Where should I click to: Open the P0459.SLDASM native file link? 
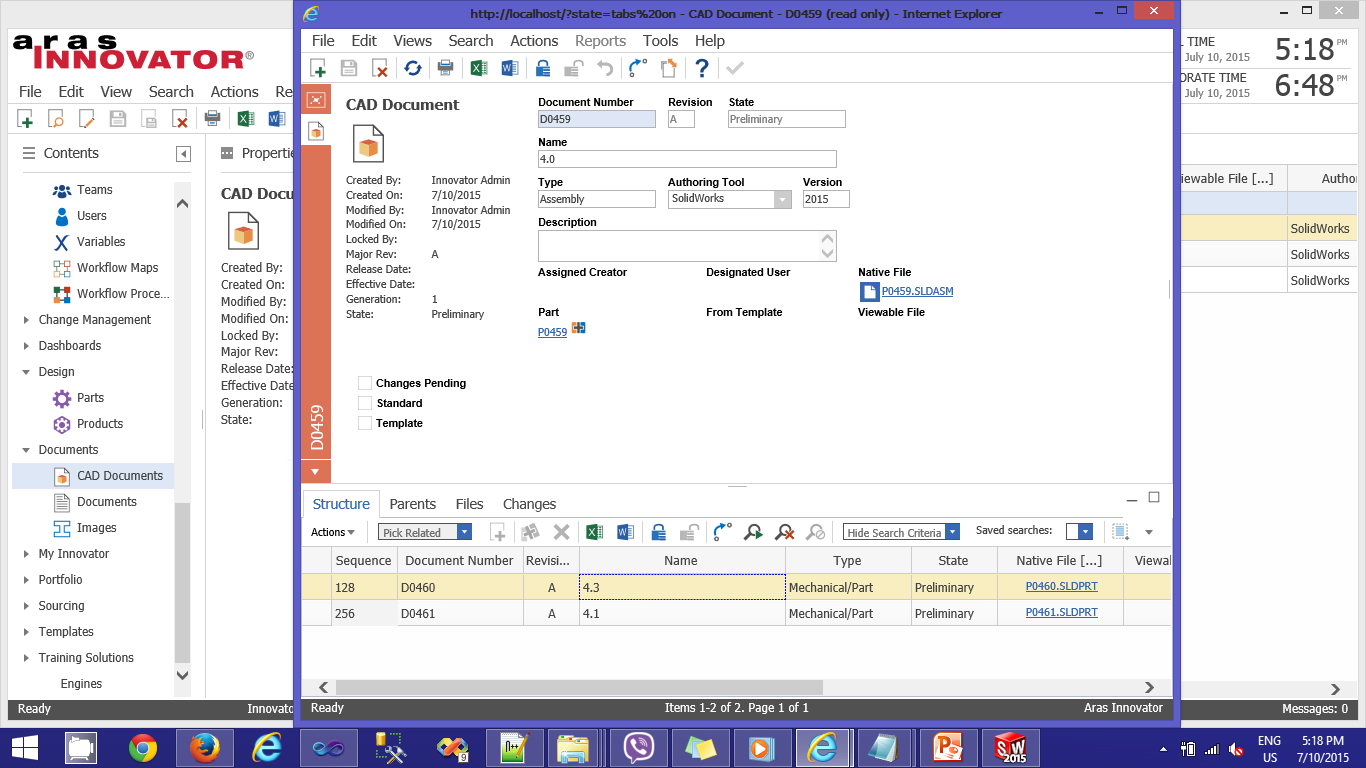[x=917, y=292]
